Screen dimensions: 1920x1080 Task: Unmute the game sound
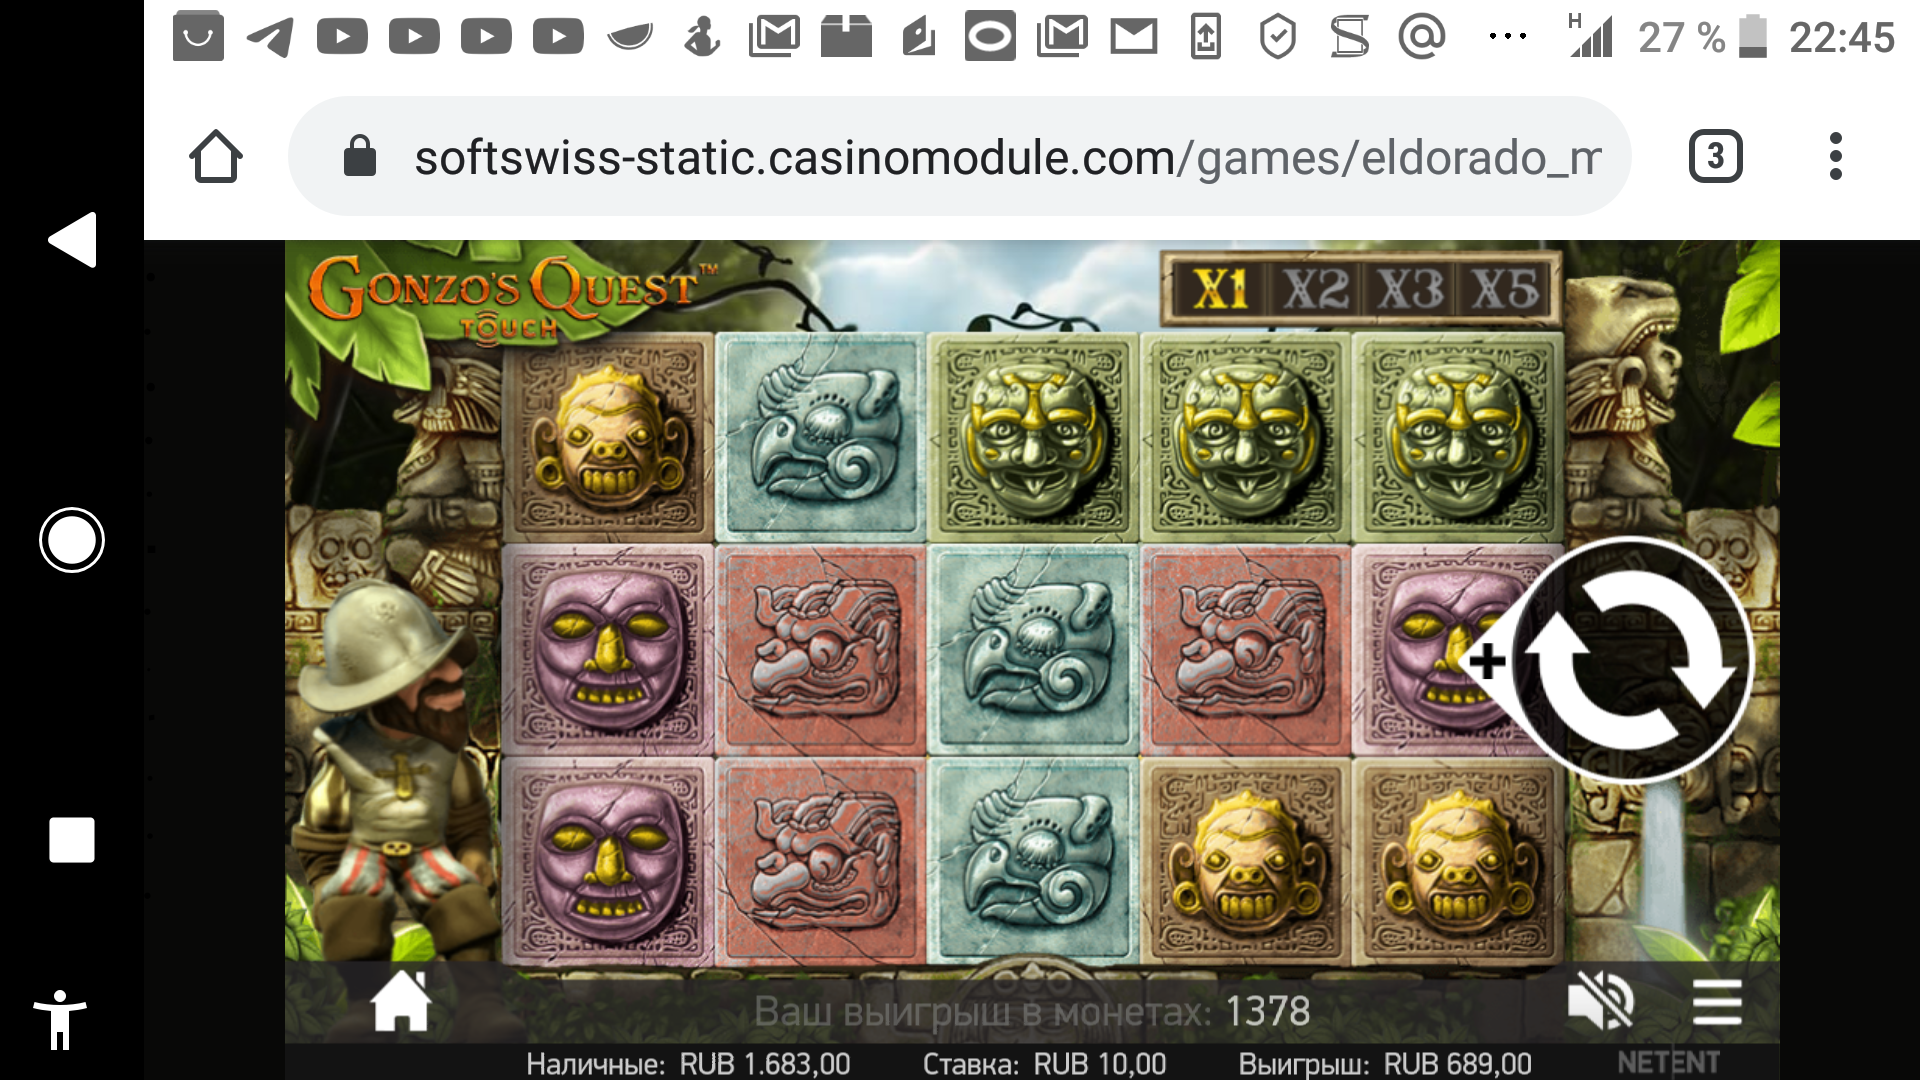click(x=1599, y=1002)
